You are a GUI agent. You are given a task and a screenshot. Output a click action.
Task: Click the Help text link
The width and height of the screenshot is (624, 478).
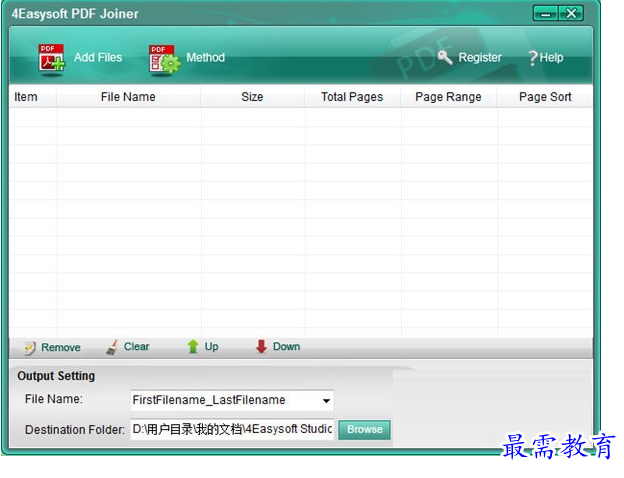click(x=551, y=58)
